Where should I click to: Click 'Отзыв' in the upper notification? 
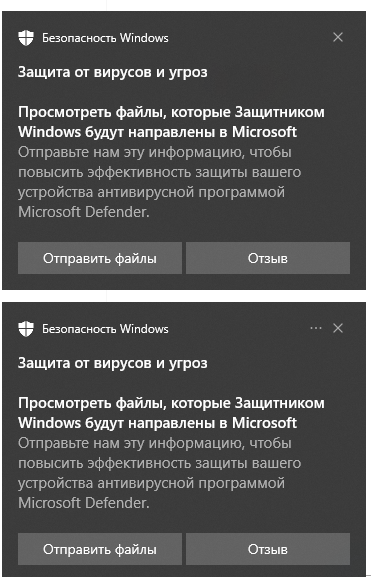point(268,258)
